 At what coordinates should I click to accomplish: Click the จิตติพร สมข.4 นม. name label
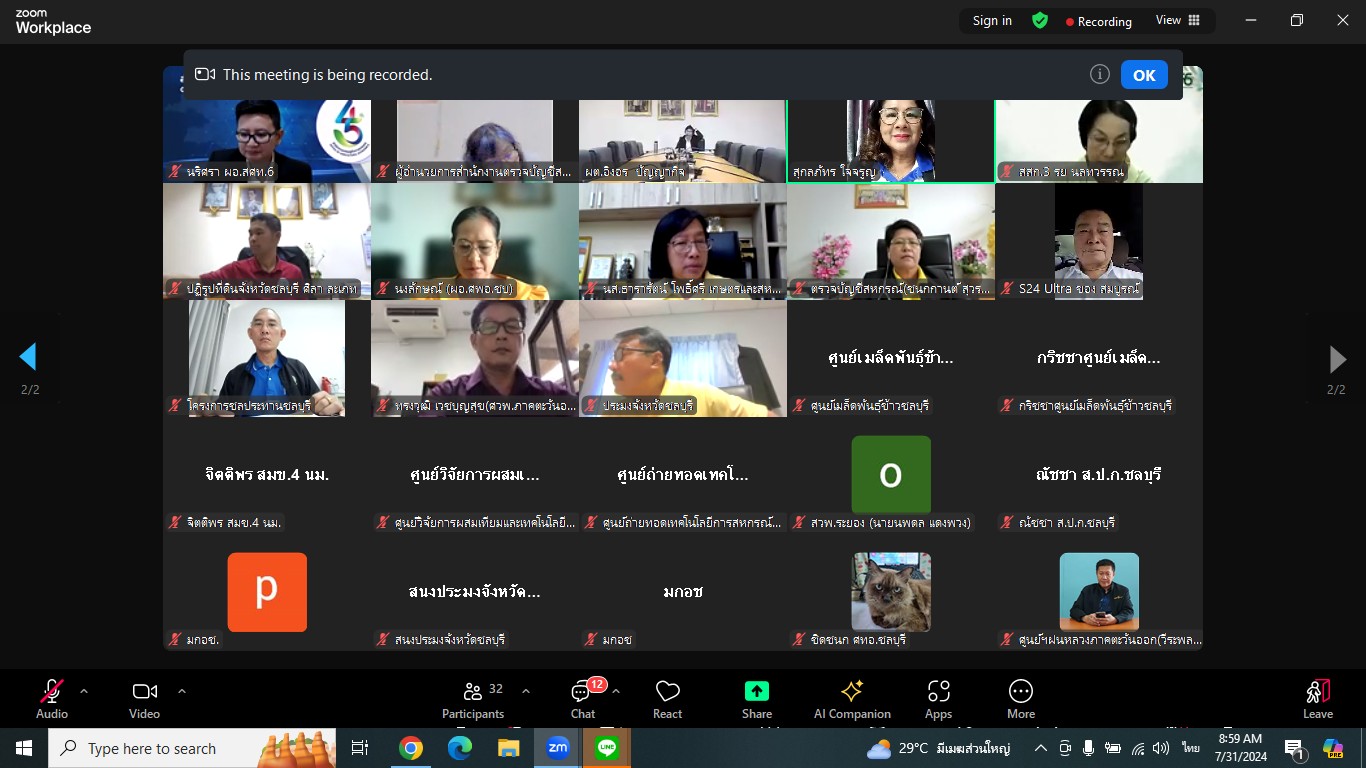pos(234,522)
